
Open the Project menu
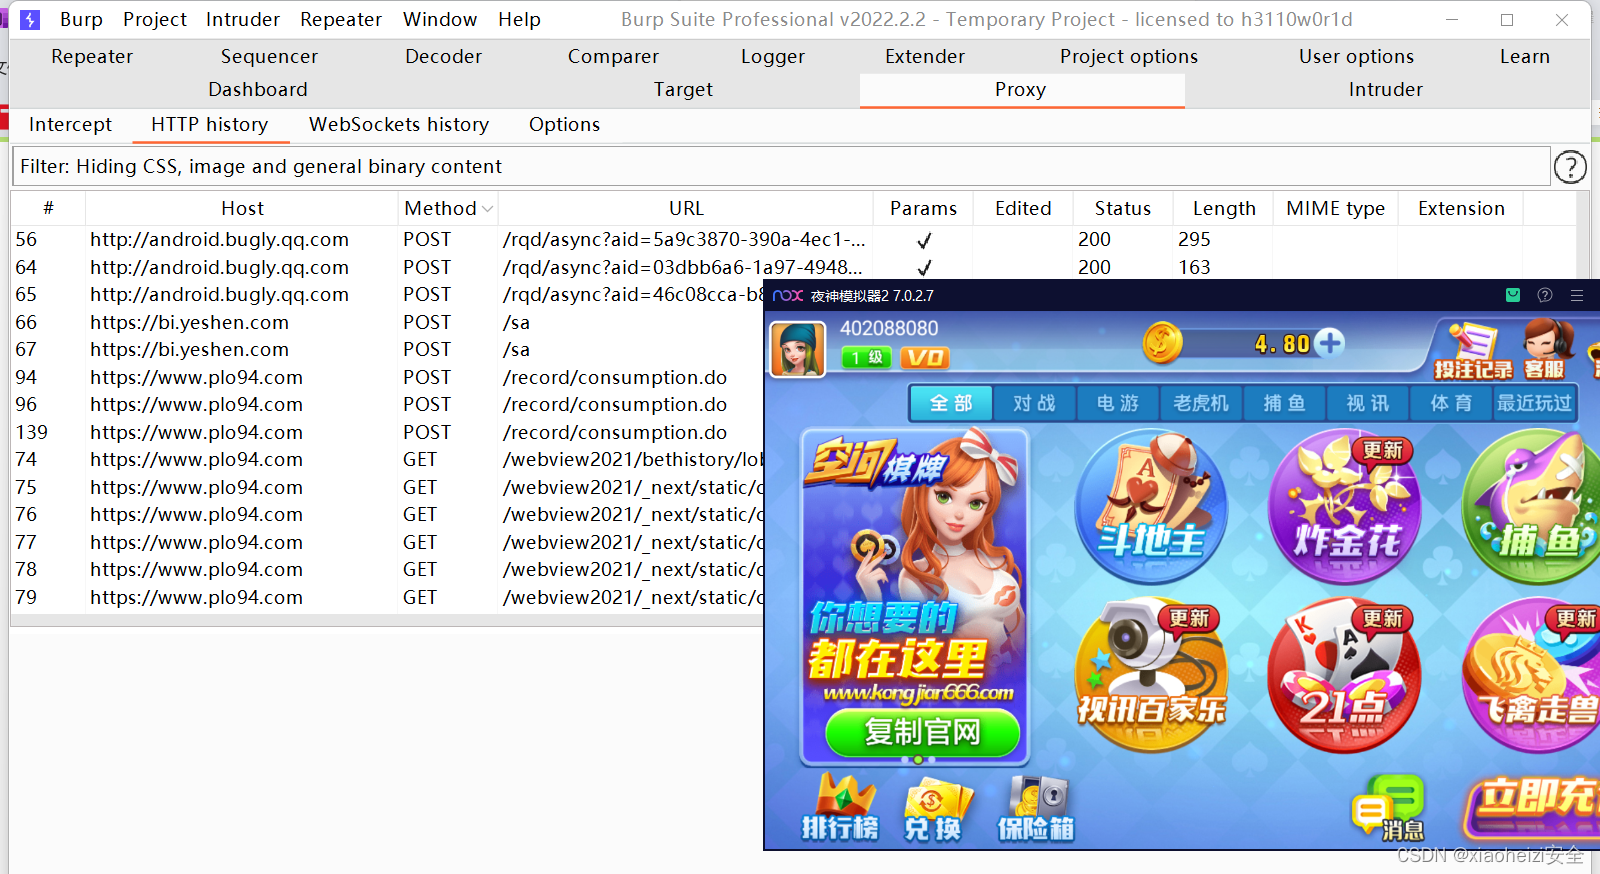pos(155,19)
